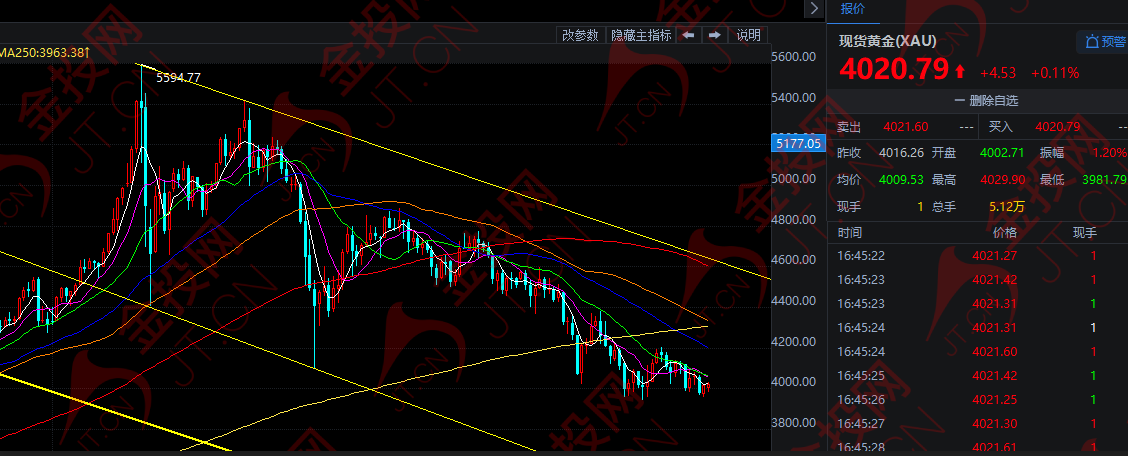Click the 最高 value 4029.90
The width and height of the screenshot is (1128, 456).
pyautogui.click(x=1001, y=179)
